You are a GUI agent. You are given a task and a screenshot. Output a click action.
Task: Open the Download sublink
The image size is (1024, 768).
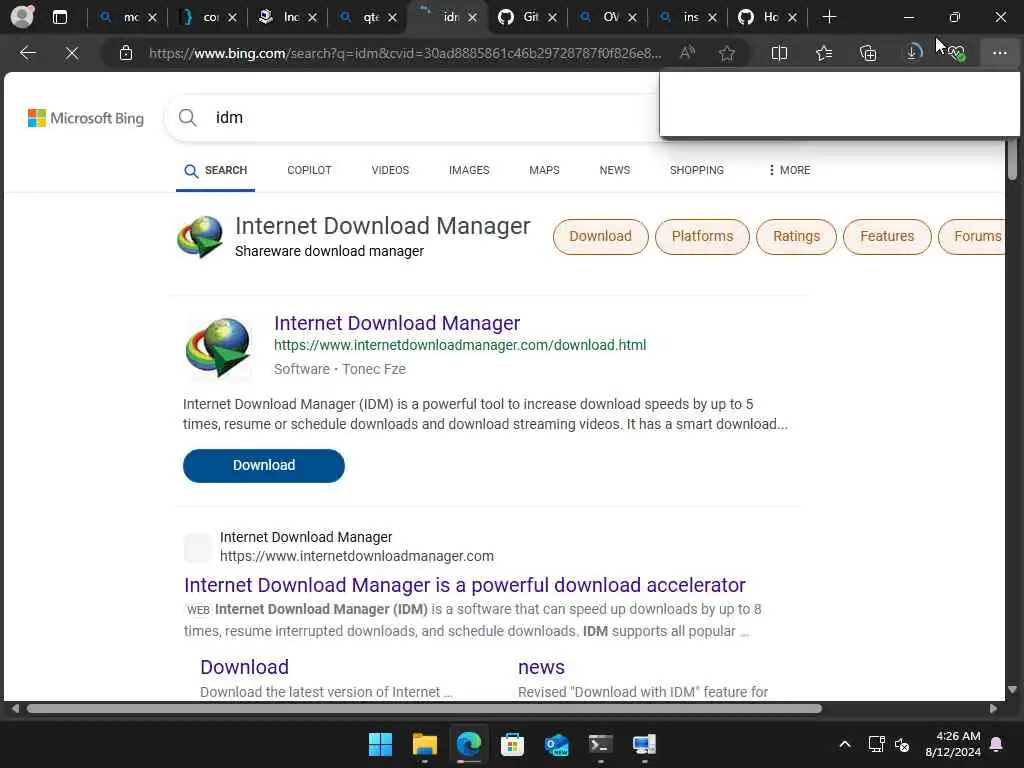[x=244, y=667]
